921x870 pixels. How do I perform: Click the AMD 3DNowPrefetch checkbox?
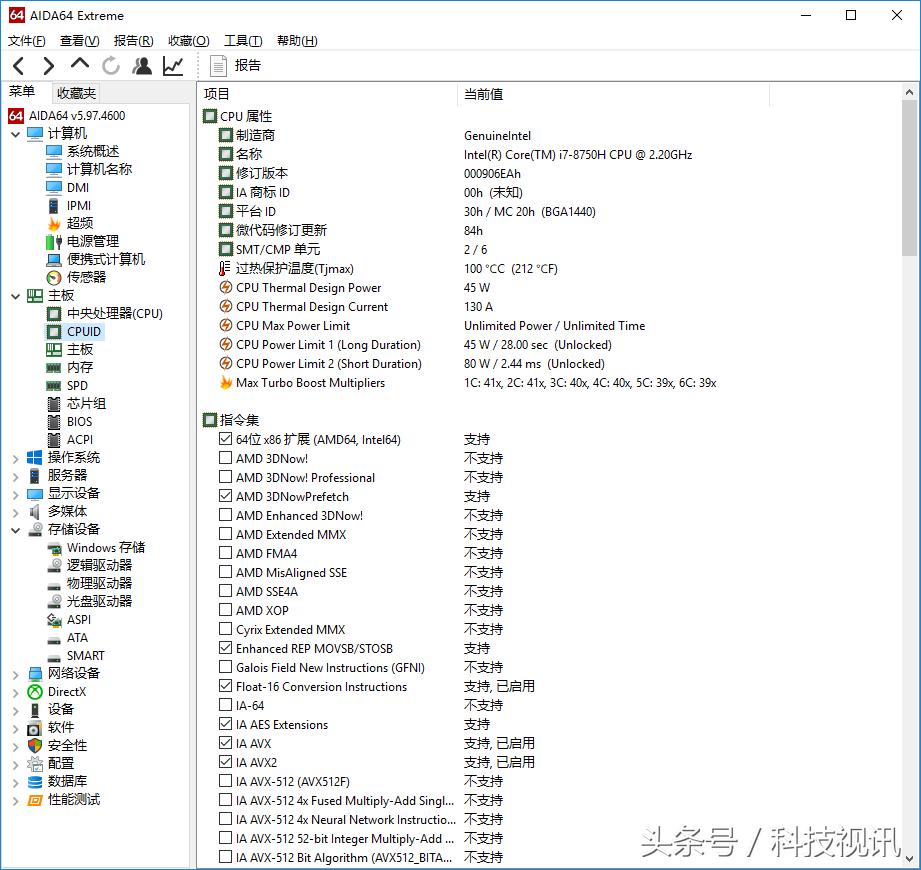click(225, 496)
